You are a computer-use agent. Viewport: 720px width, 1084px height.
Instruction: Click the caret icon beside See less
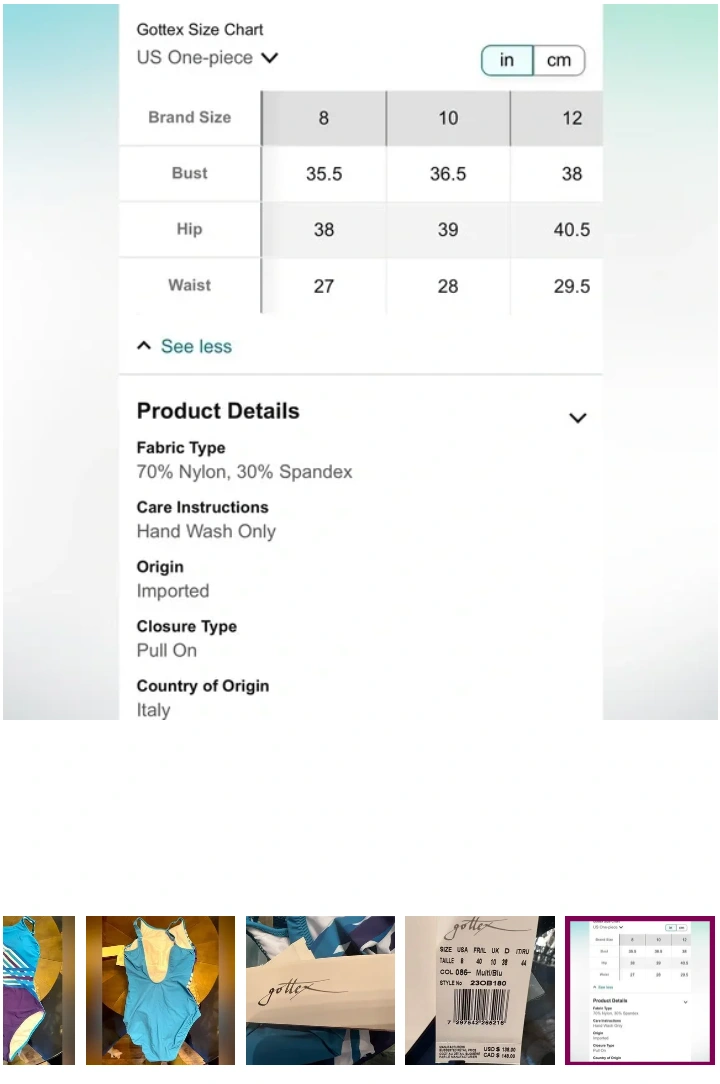click(x=144, y=346)
